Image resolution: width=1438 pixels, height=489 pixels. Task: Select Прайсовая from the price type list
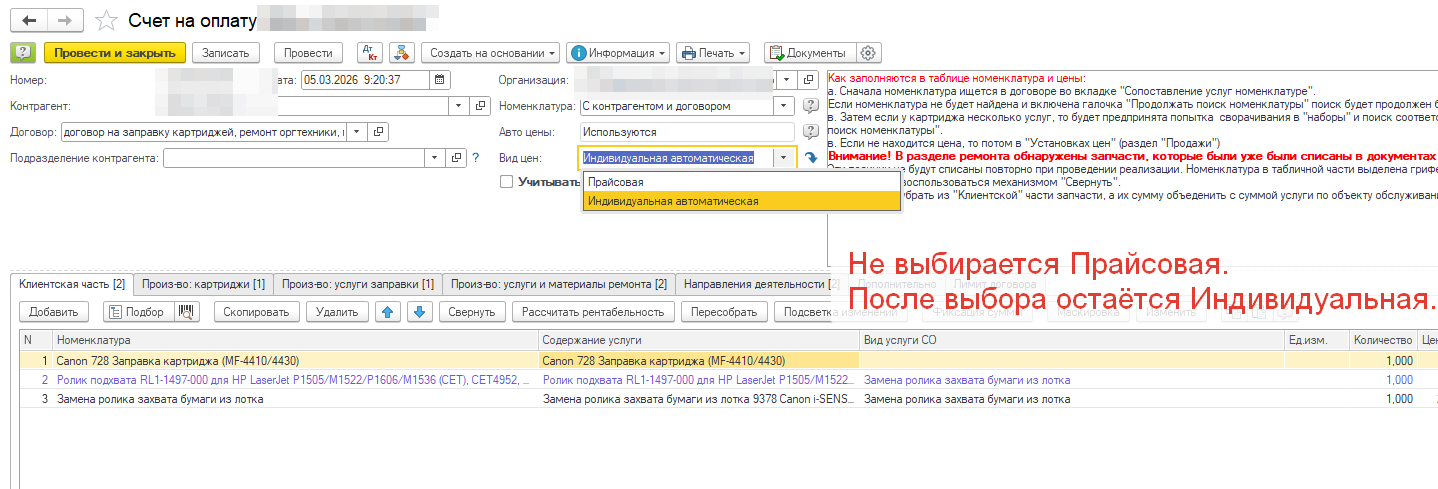point(616,182)
